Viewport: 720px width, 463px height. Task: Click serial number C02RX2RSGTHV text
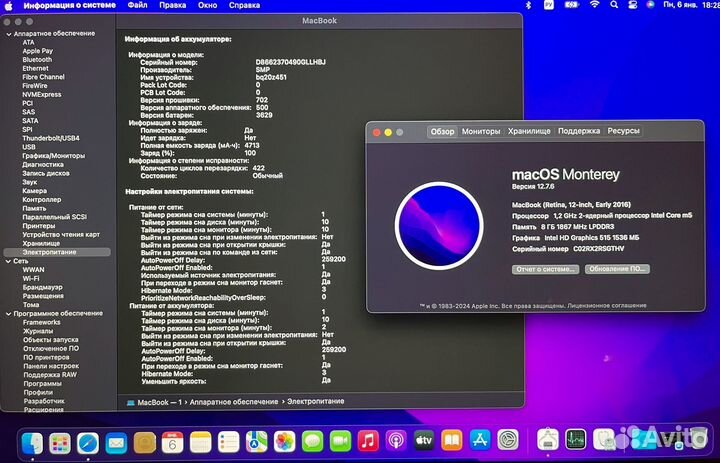click(599, 249)
